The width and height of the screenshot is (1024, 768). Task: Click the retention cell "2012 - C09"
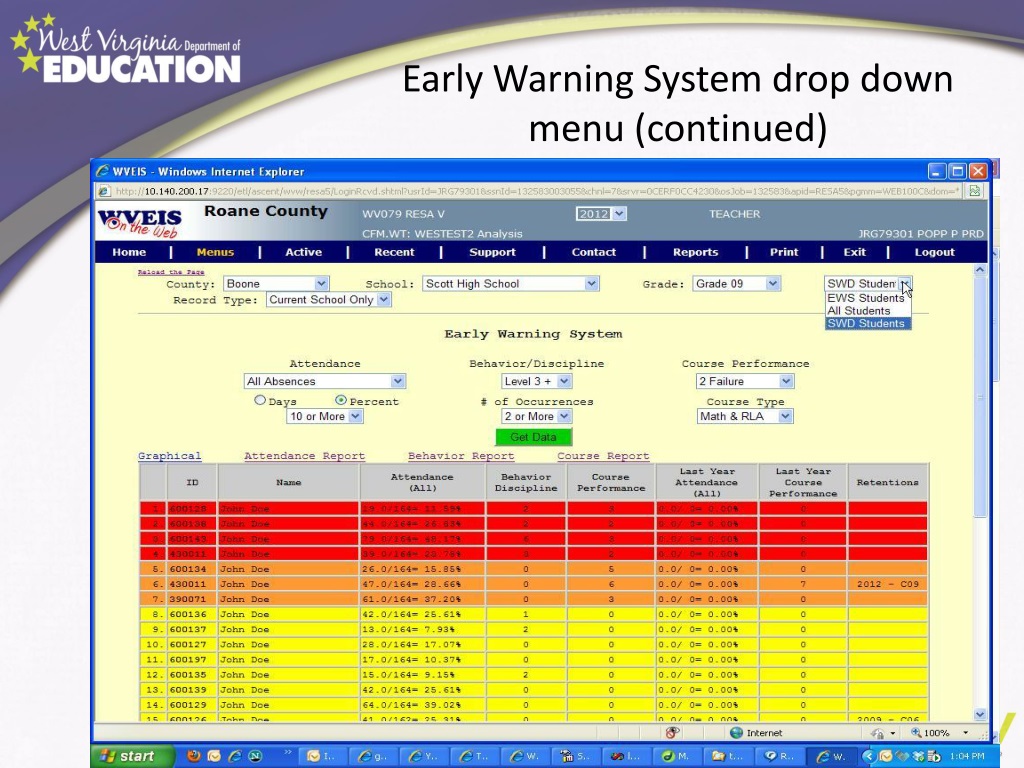(x=888, y=584)
